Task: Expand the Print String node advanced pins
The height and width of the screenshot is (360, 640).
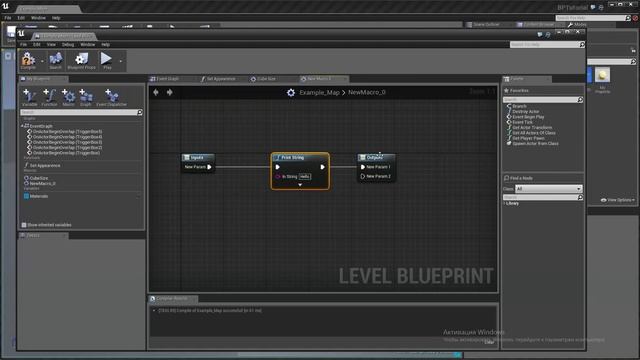Action: 300,185
